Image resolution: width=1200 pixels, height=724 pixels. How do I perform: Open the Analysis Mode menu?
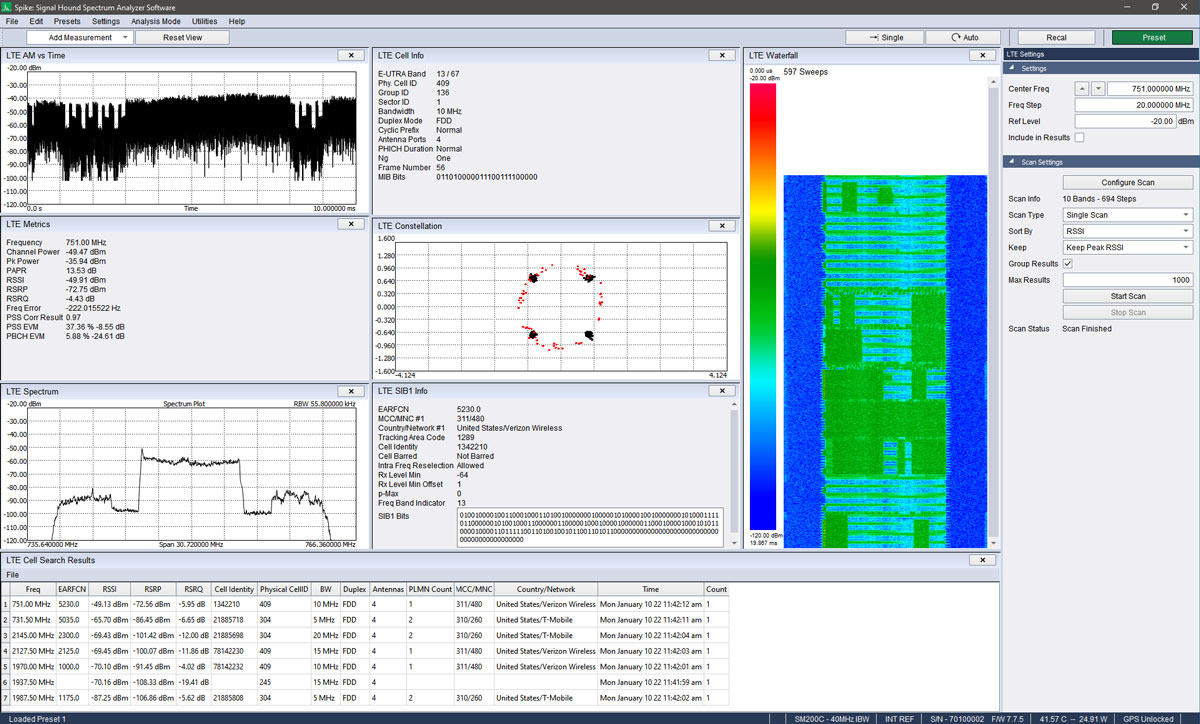click(155, 21)
